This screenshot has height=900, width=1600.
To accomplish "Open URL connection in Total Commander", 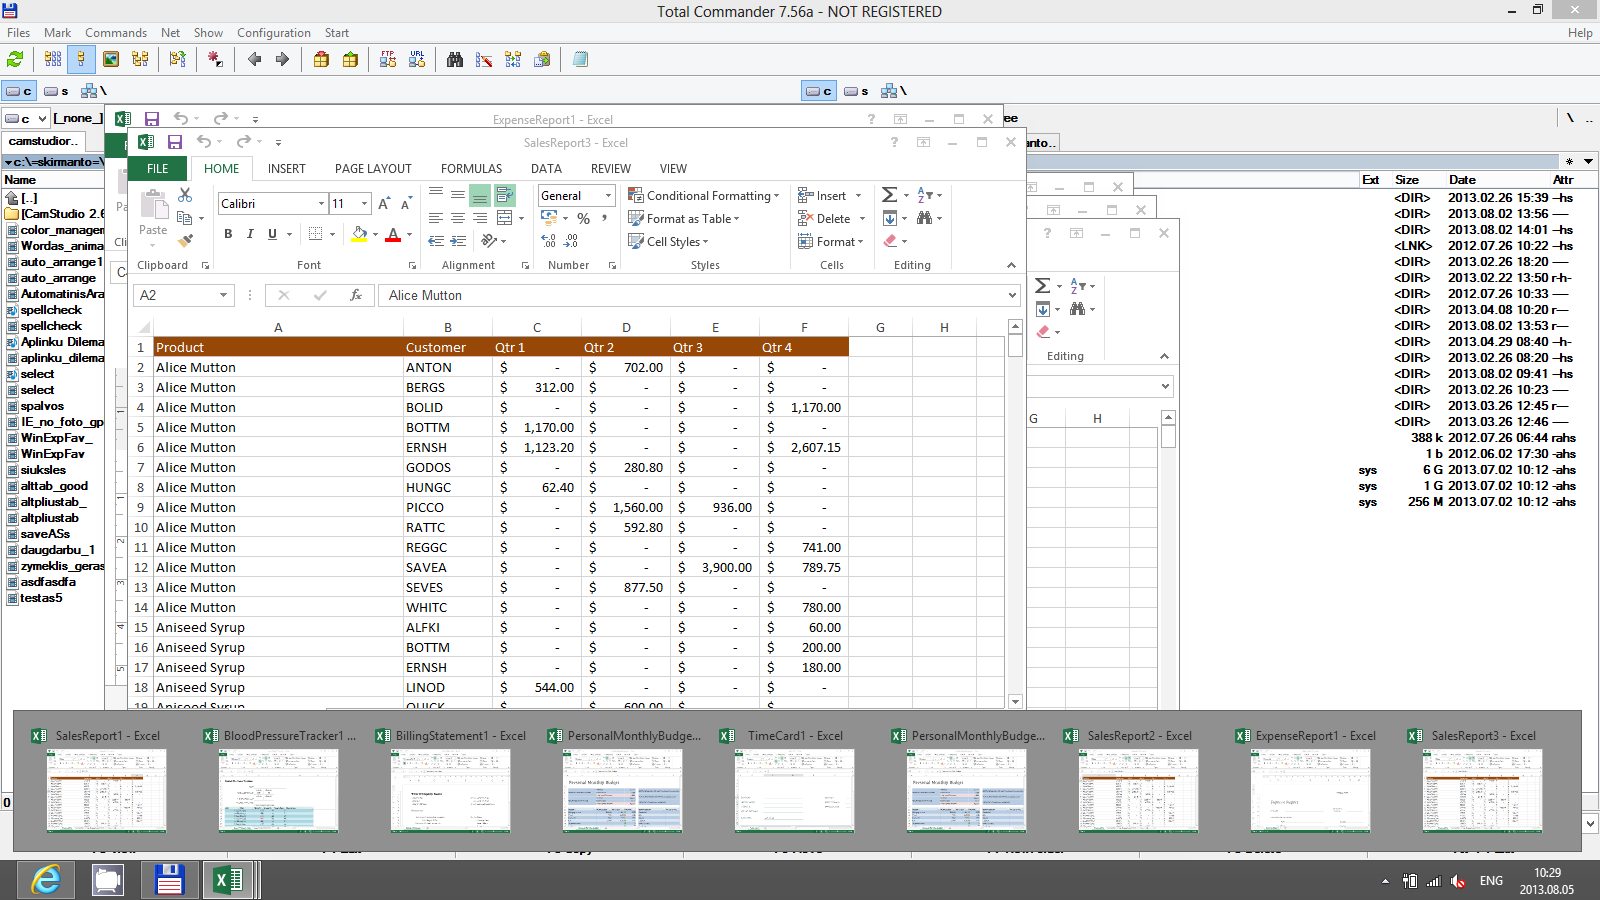I will point(417,60).
